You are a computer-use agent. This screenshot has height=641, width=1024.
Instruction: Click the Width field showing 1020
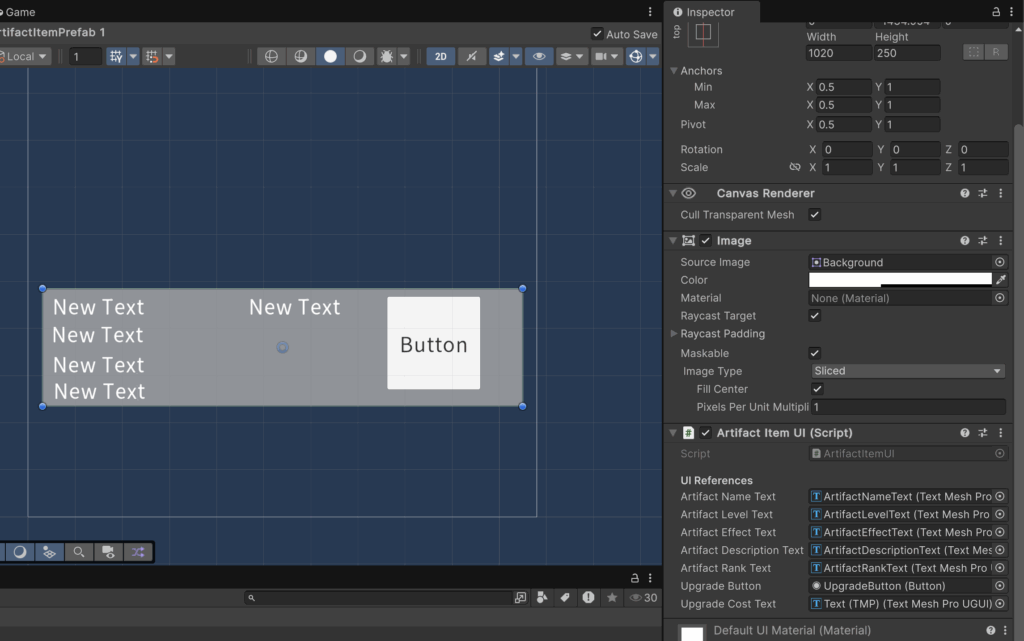839,53
